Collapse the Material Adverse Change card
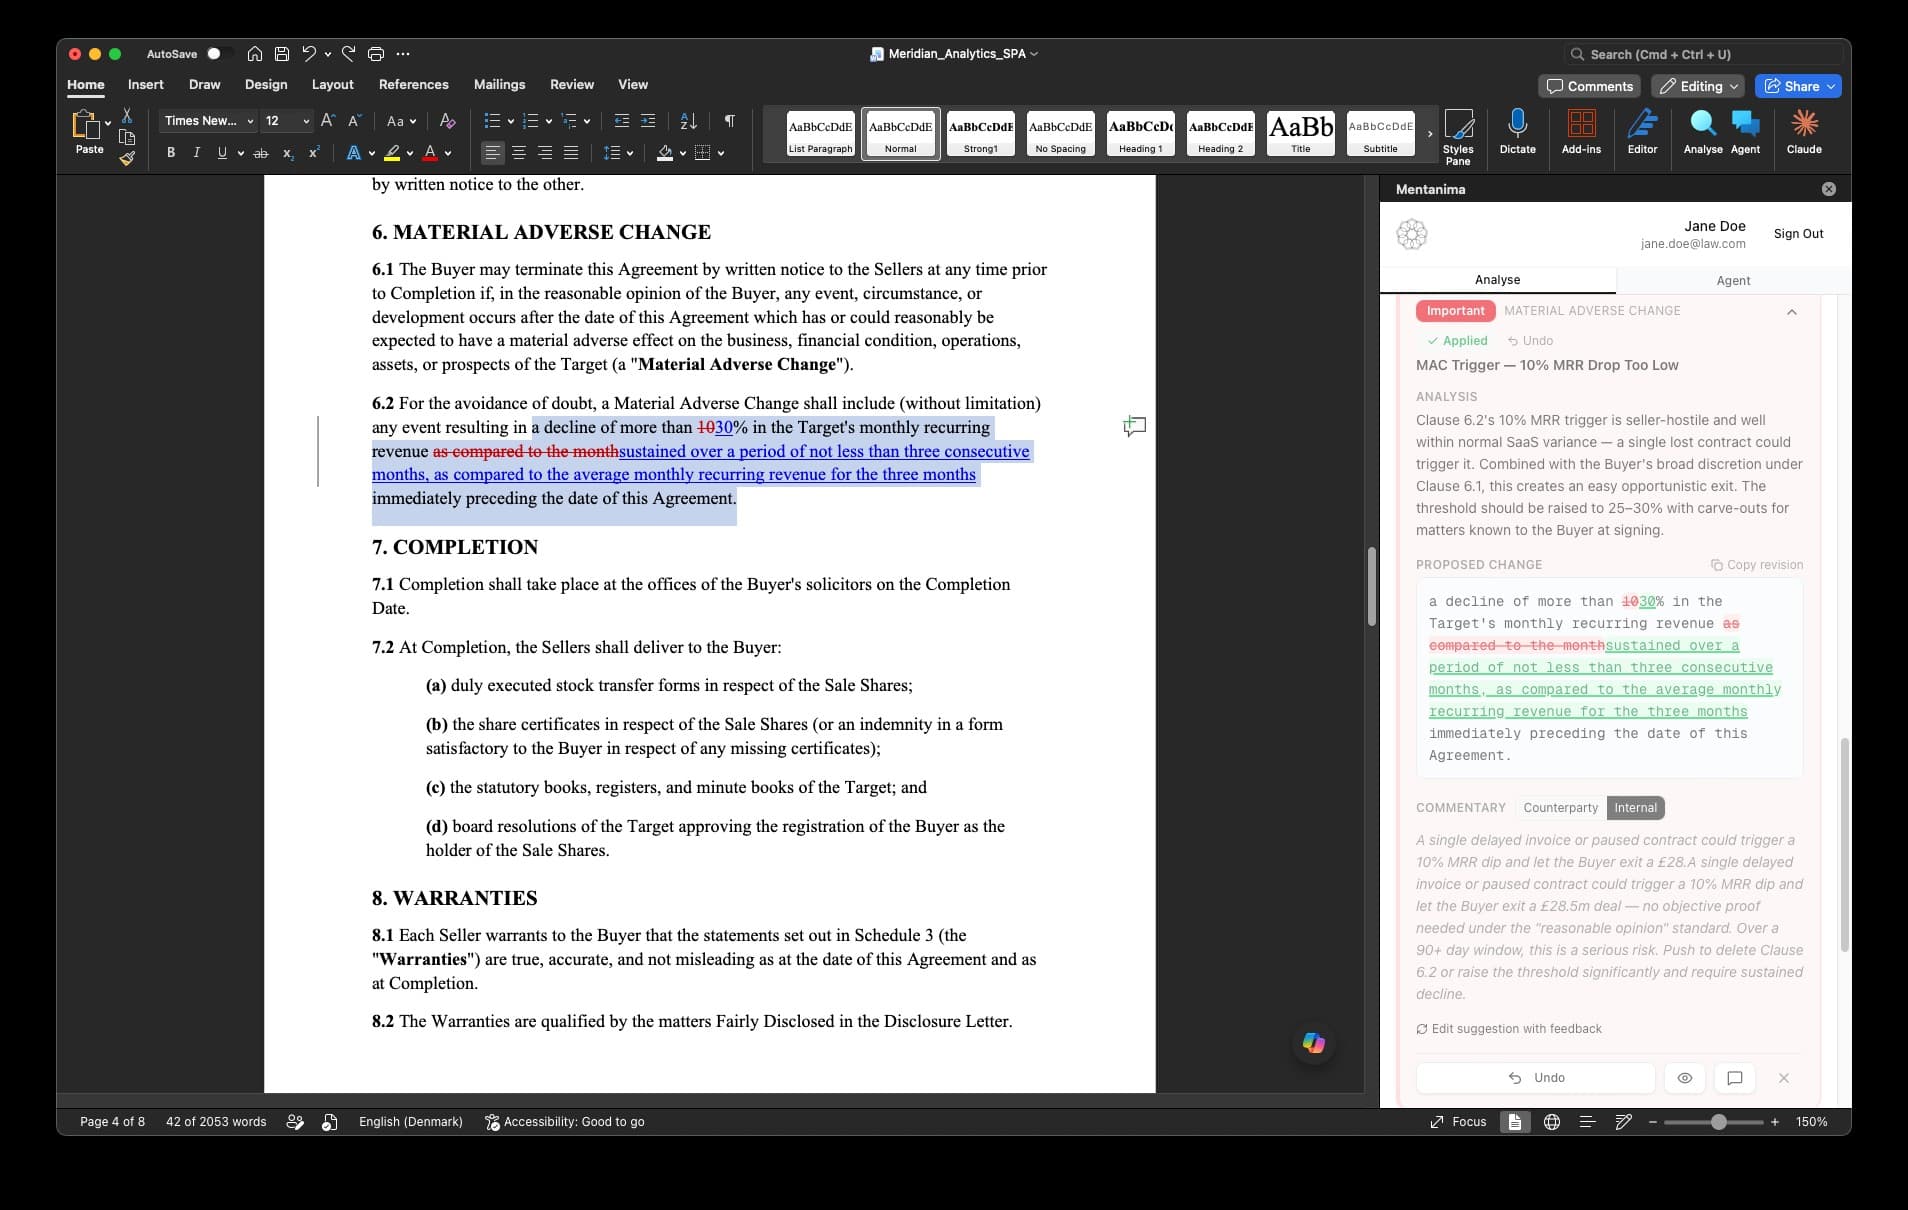The image size is (1908, 1210). tap(1792, 312)
